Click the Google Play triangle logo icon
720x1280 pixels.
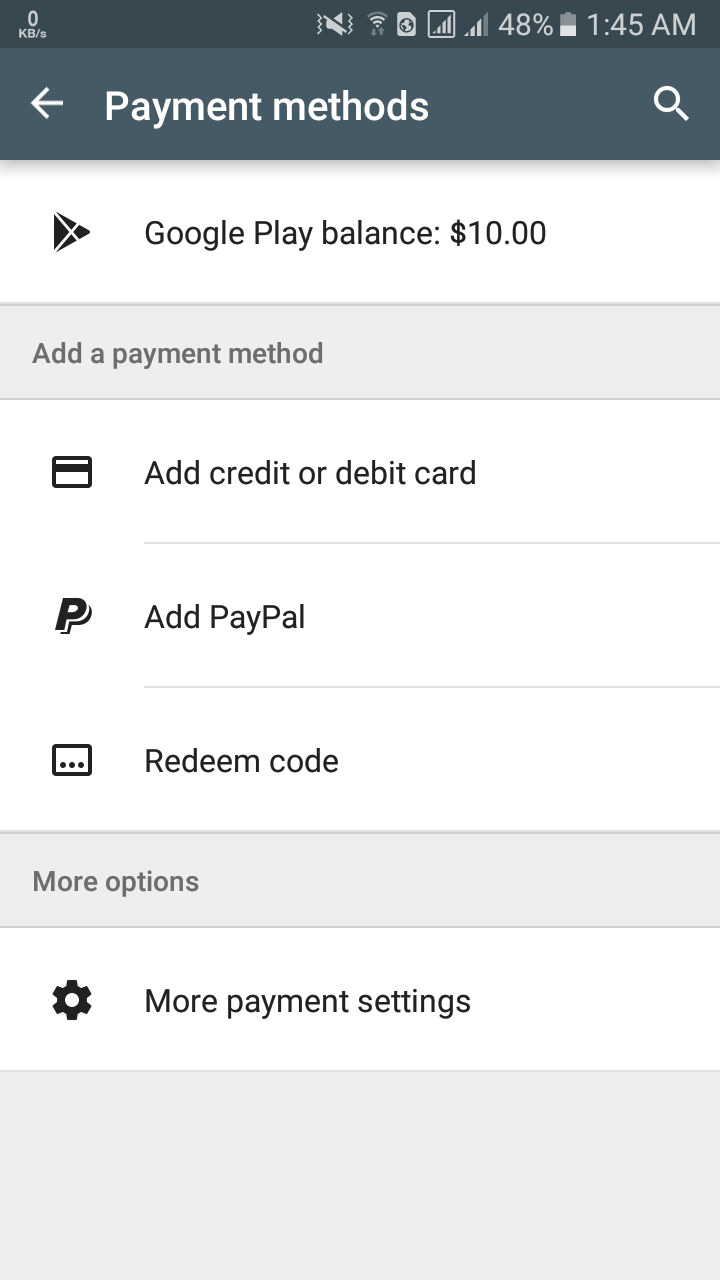pos(71,233)
